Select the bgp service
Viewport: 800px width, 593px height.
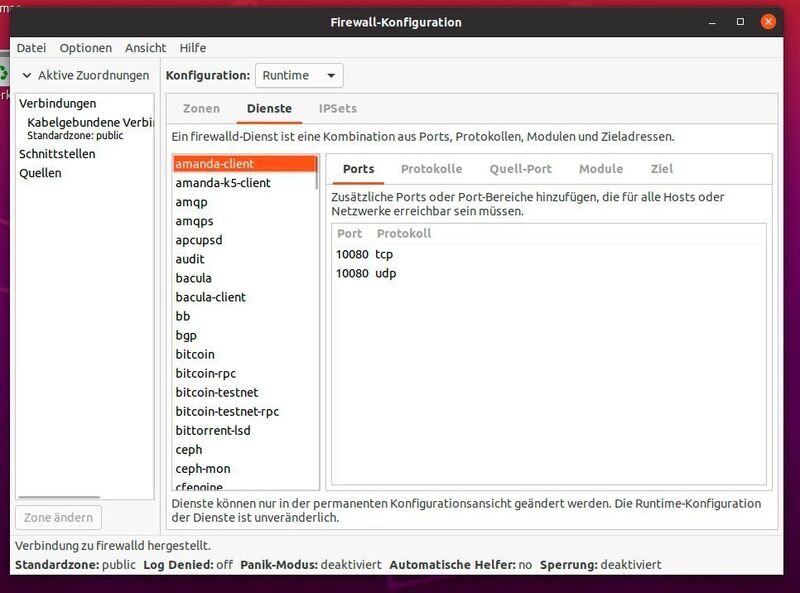pos(244,335)
